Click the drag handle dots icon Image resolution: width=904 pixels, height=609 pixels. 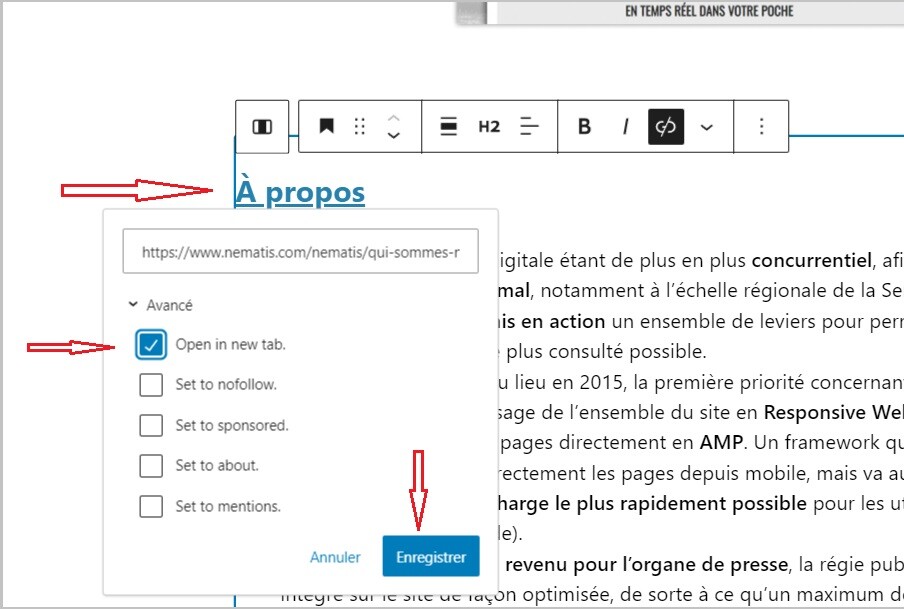point(360,127)
